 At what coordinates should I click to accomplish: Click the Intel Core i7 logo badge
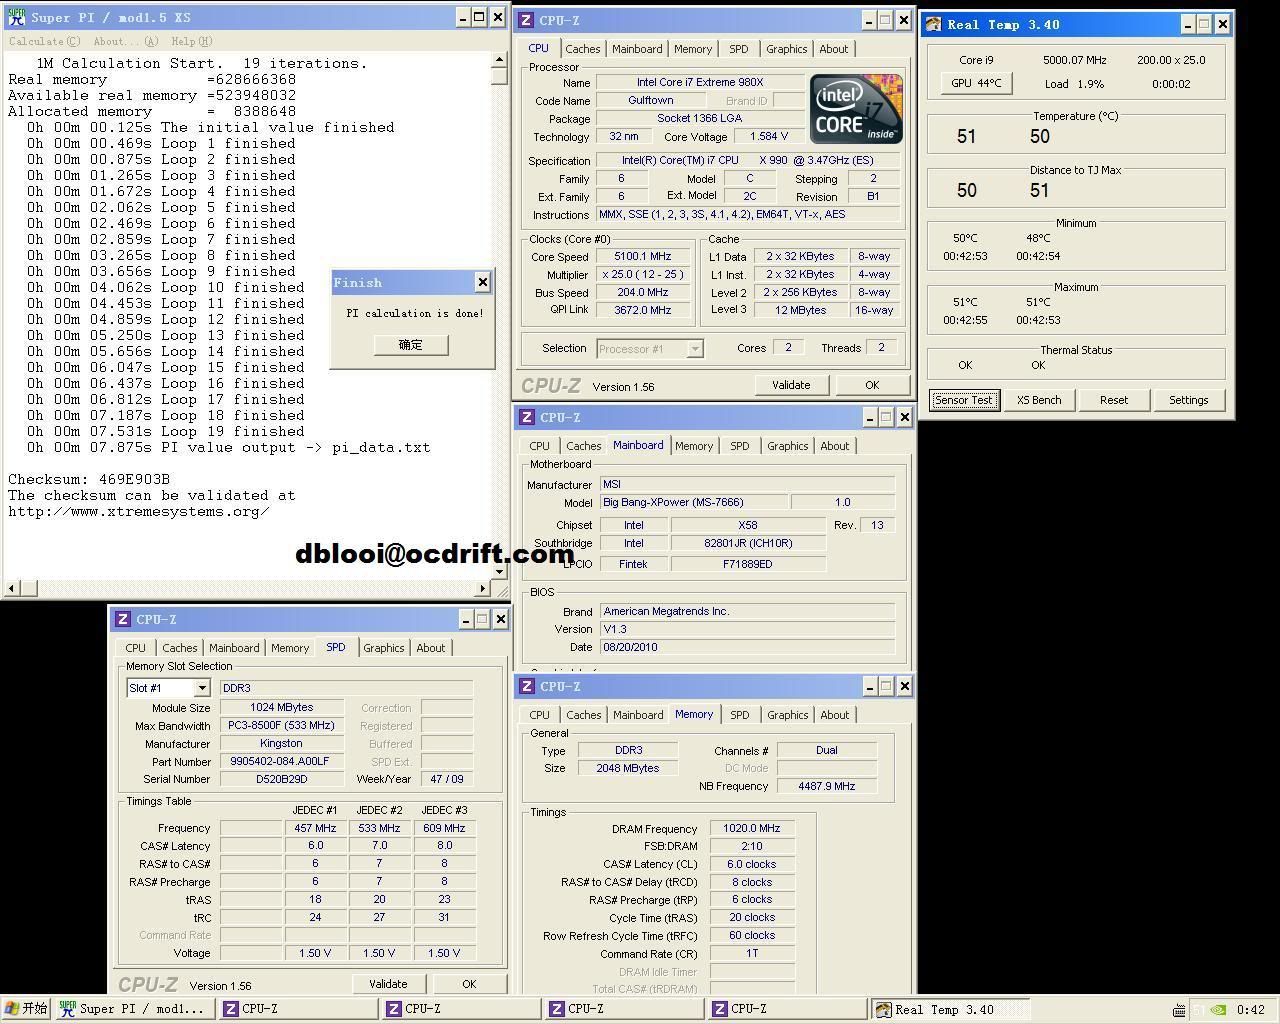[855, 108]
